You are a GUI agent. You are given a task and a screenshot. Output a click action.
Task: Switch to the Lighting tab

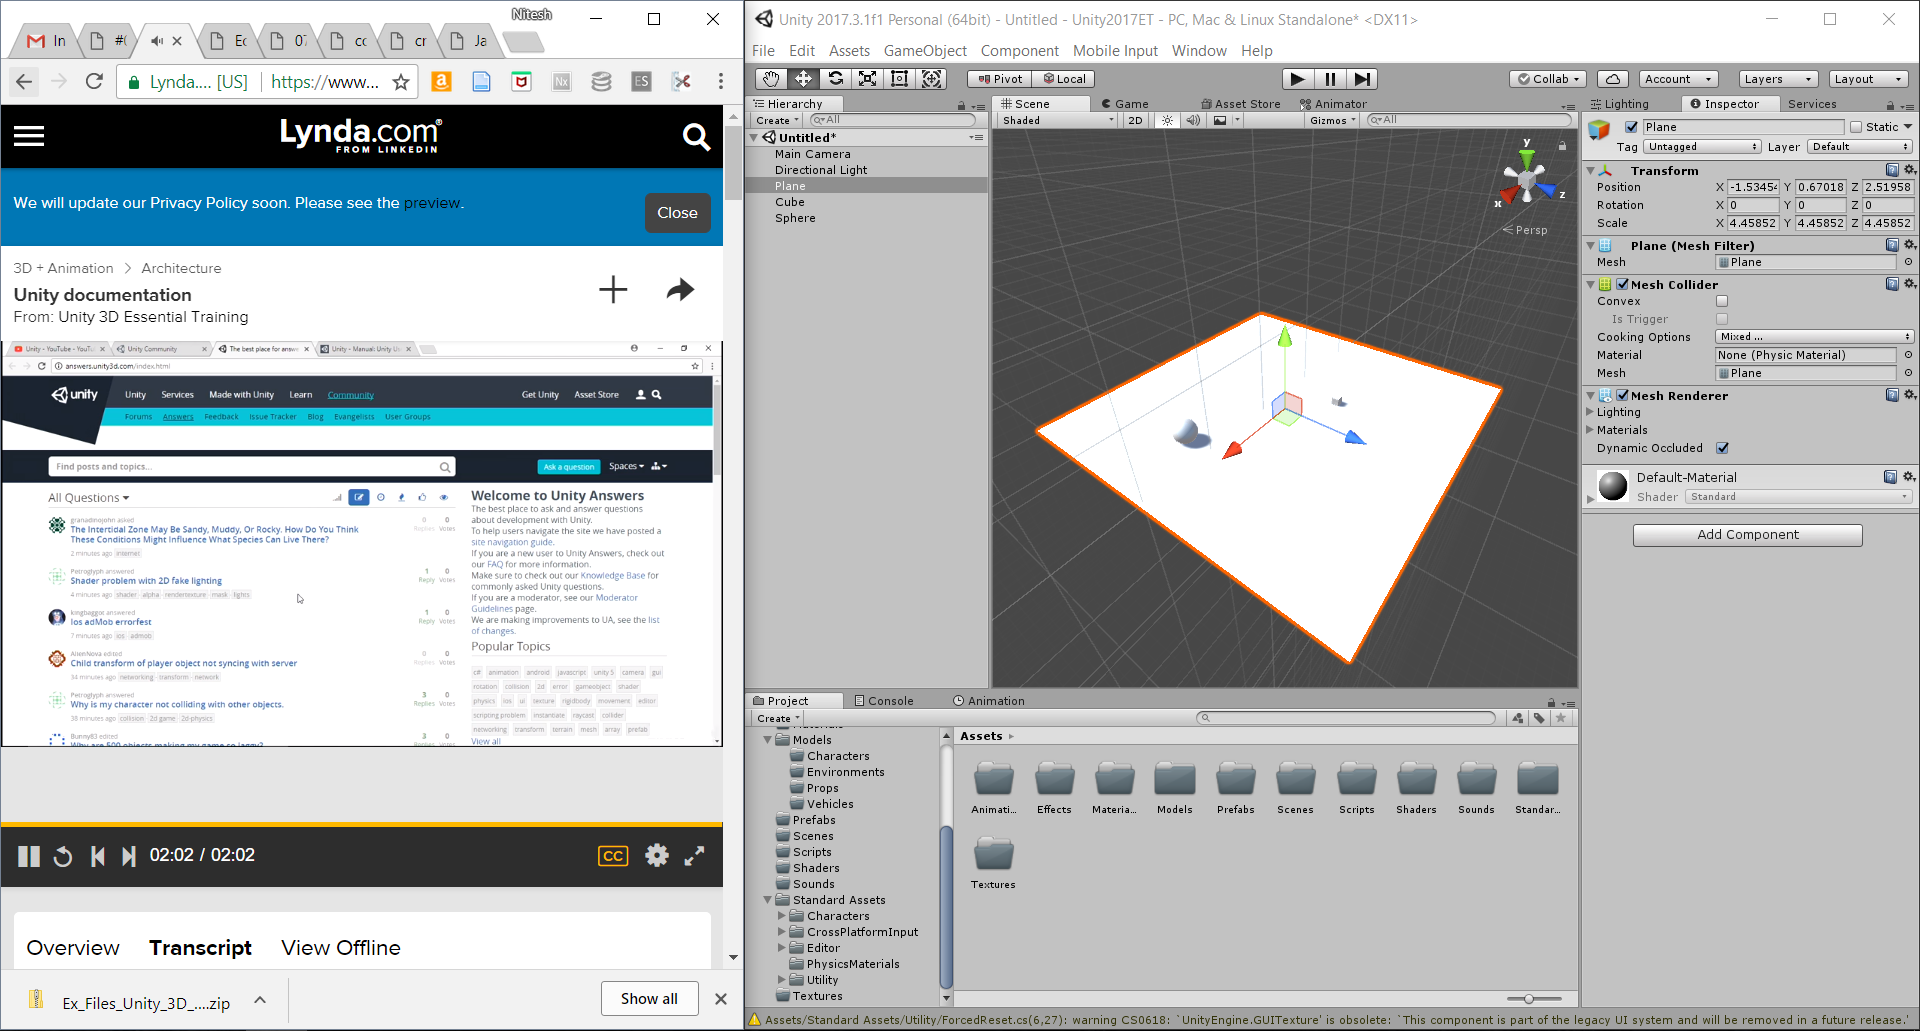tap(1619, 104)
